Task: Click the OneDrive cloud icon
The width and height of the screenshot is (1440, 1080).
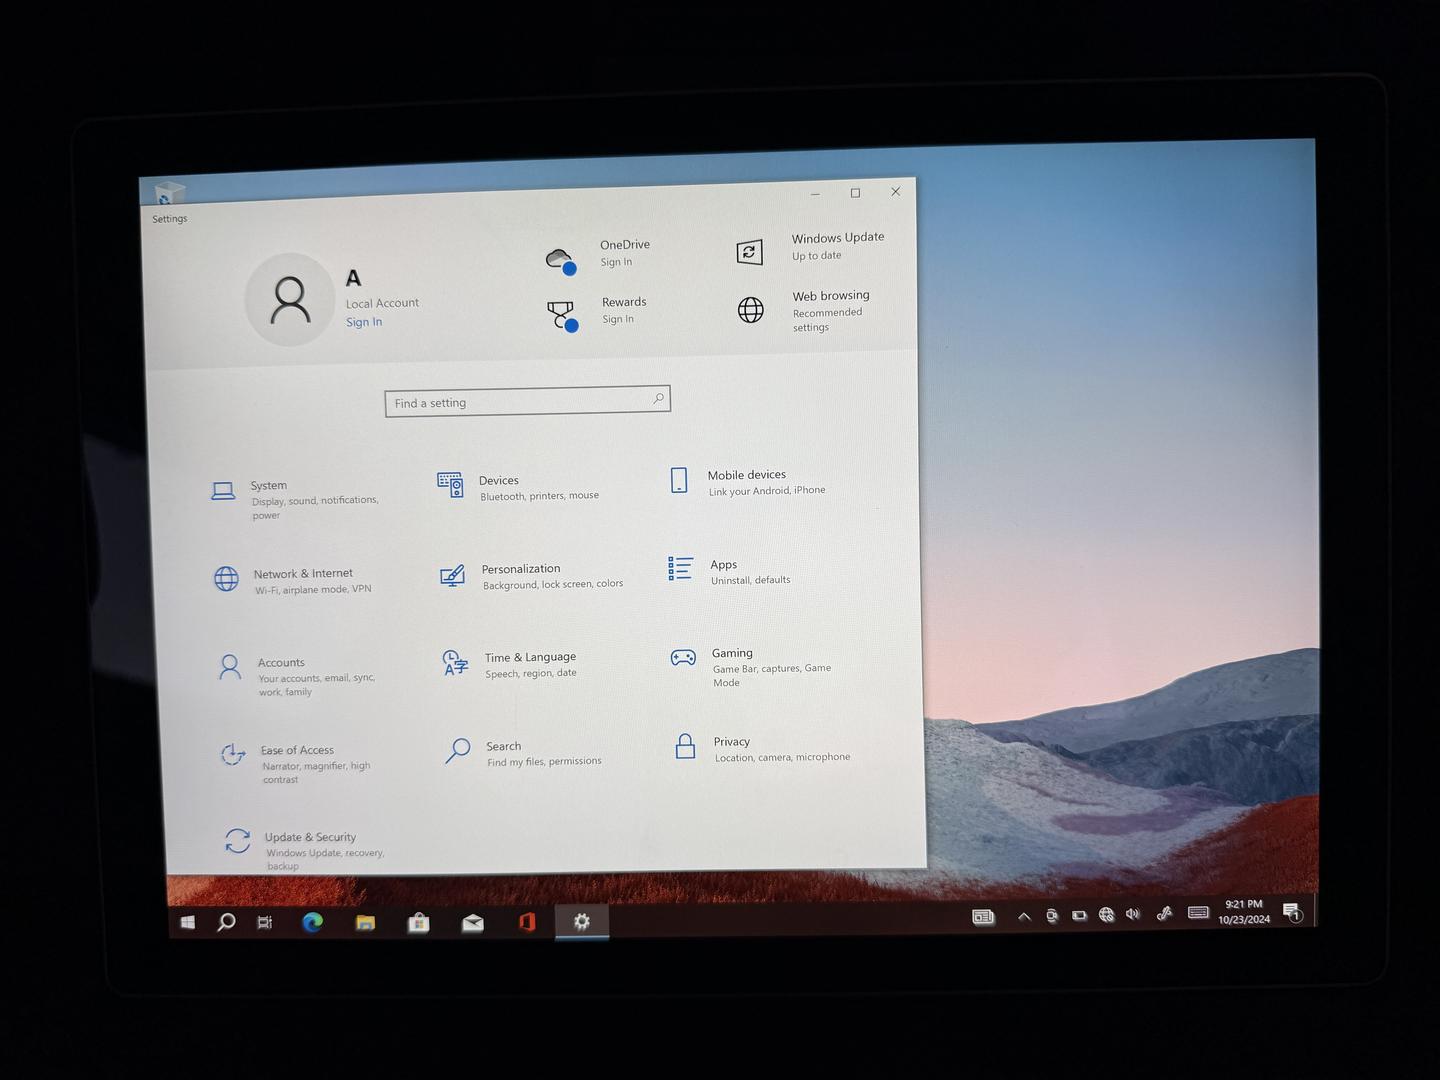Action: point(561,260)
